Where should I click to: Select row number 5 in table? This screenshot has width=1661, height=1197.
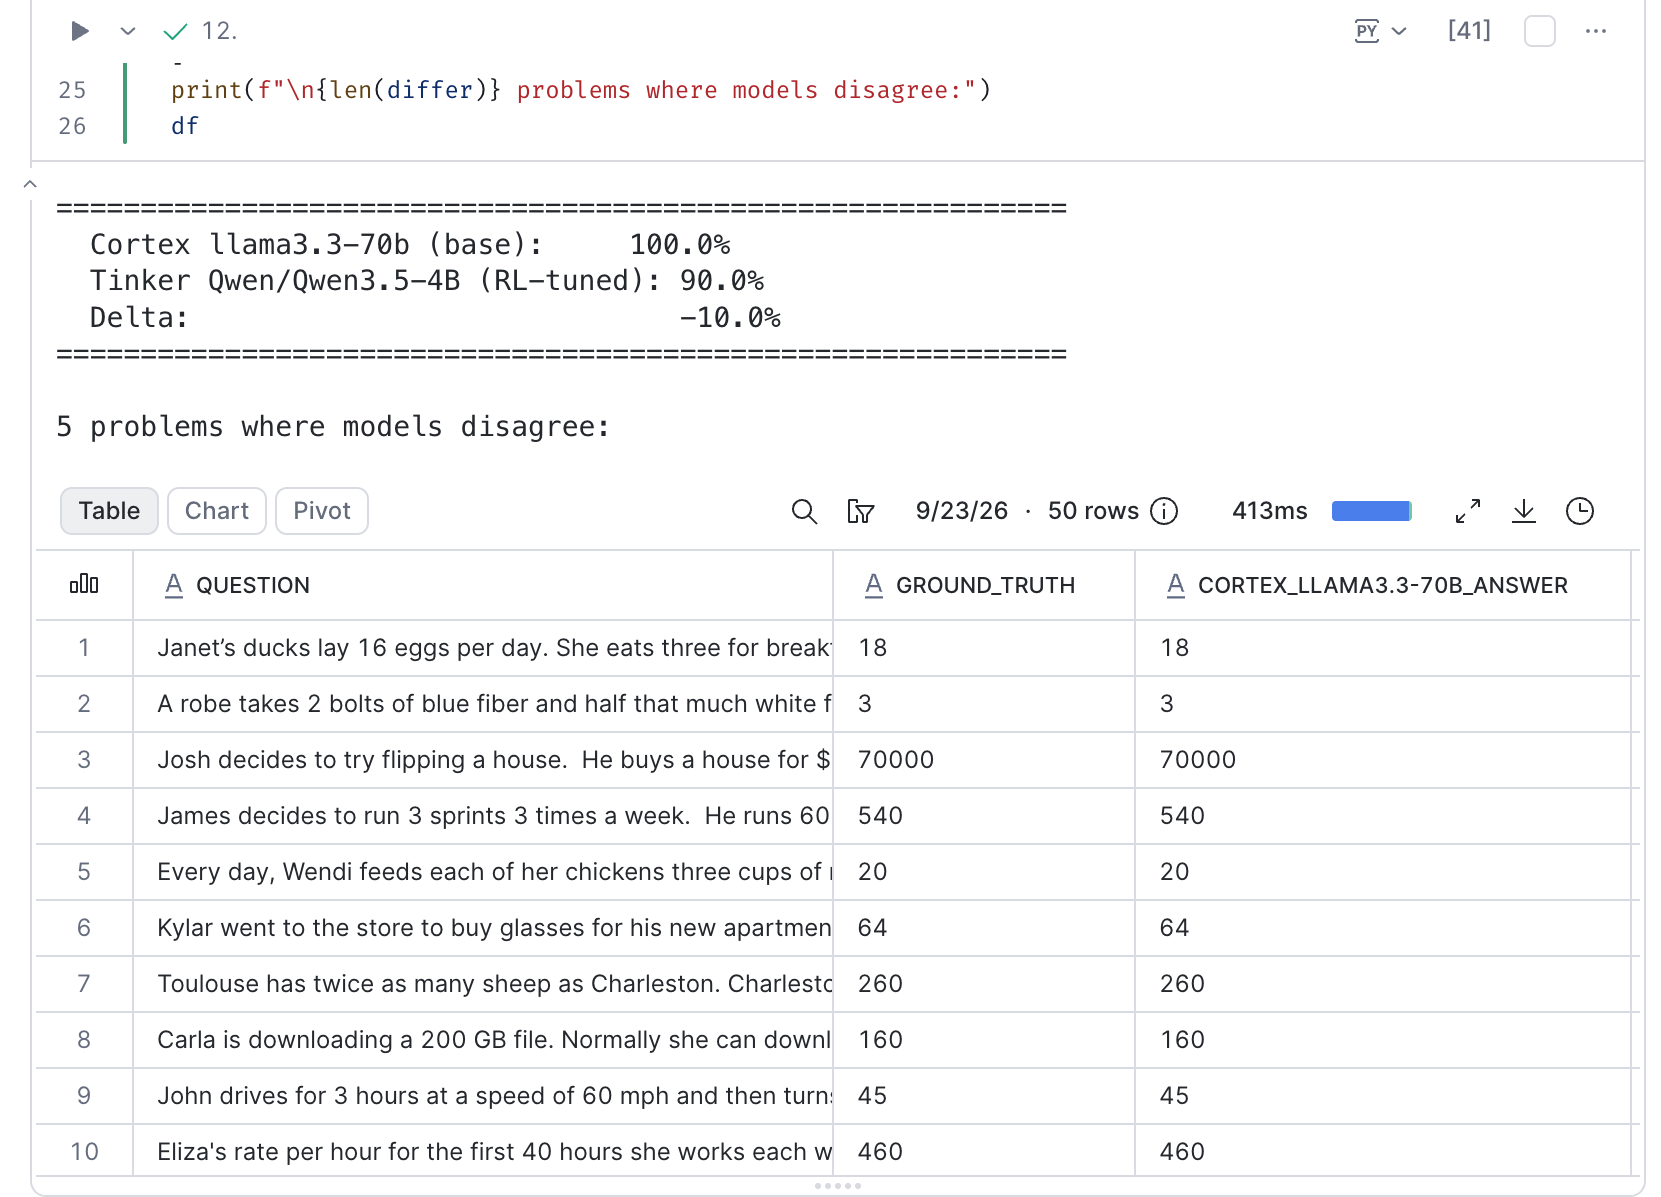click(x=84, y=872)
